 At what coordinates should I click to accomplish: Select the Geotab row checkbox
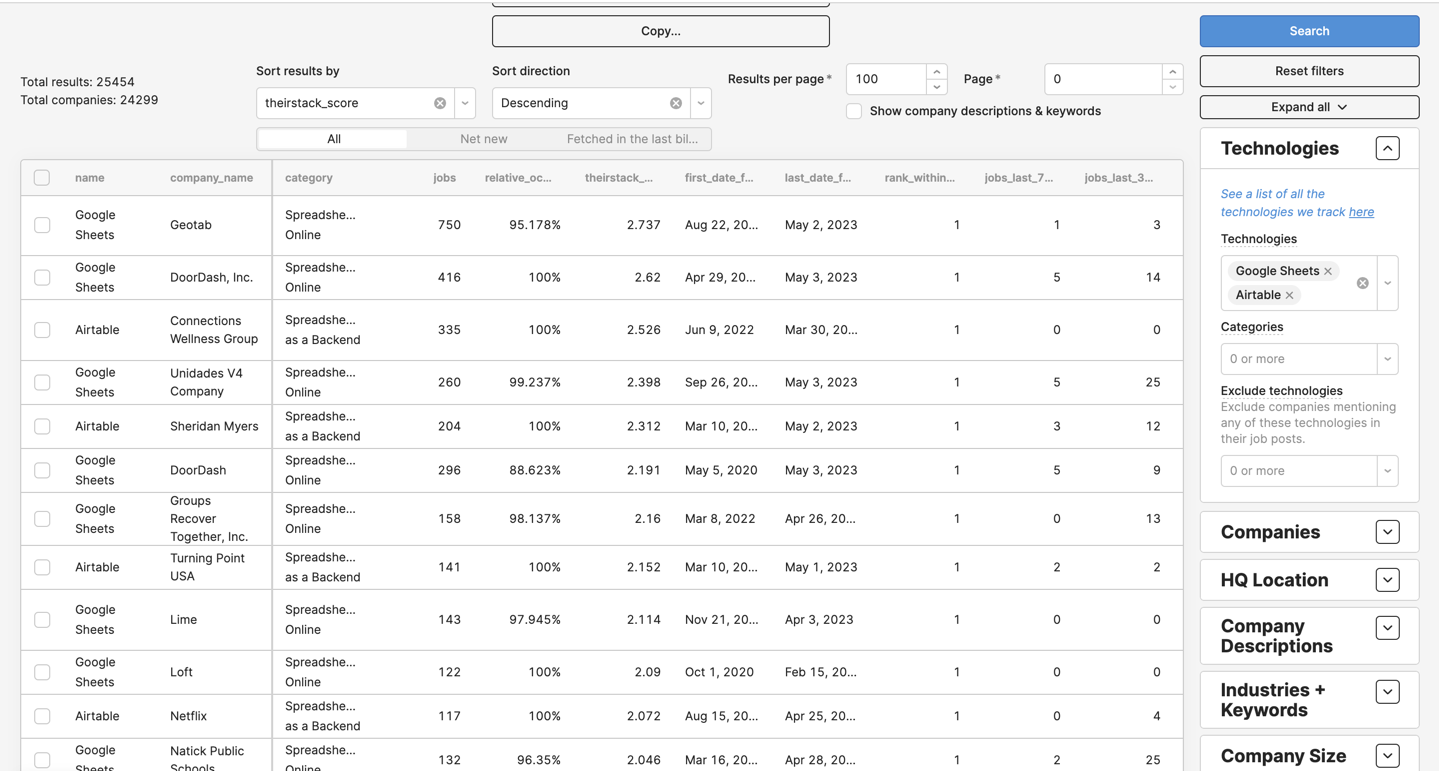click(42, 225)
